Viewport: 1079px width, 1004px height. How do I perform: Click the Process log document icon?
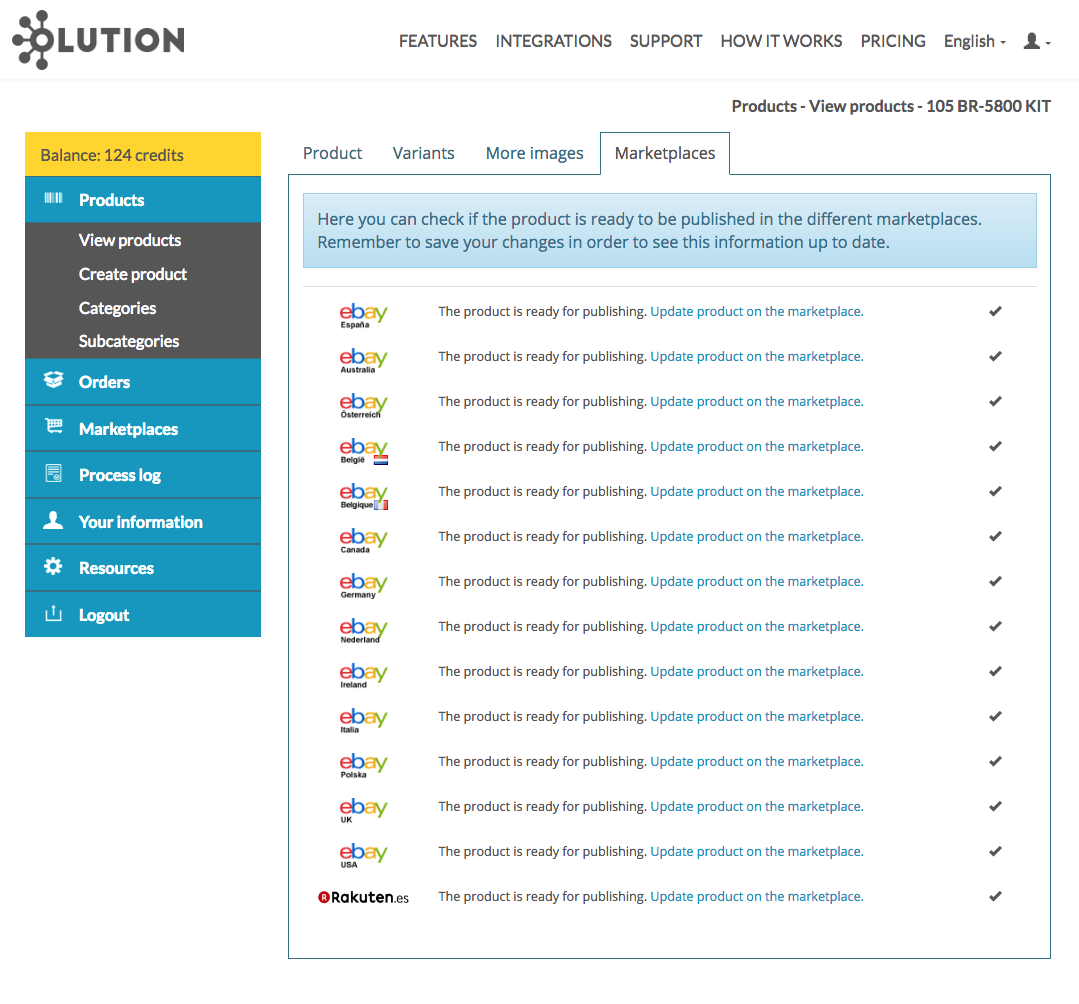[x=53, y=473]
